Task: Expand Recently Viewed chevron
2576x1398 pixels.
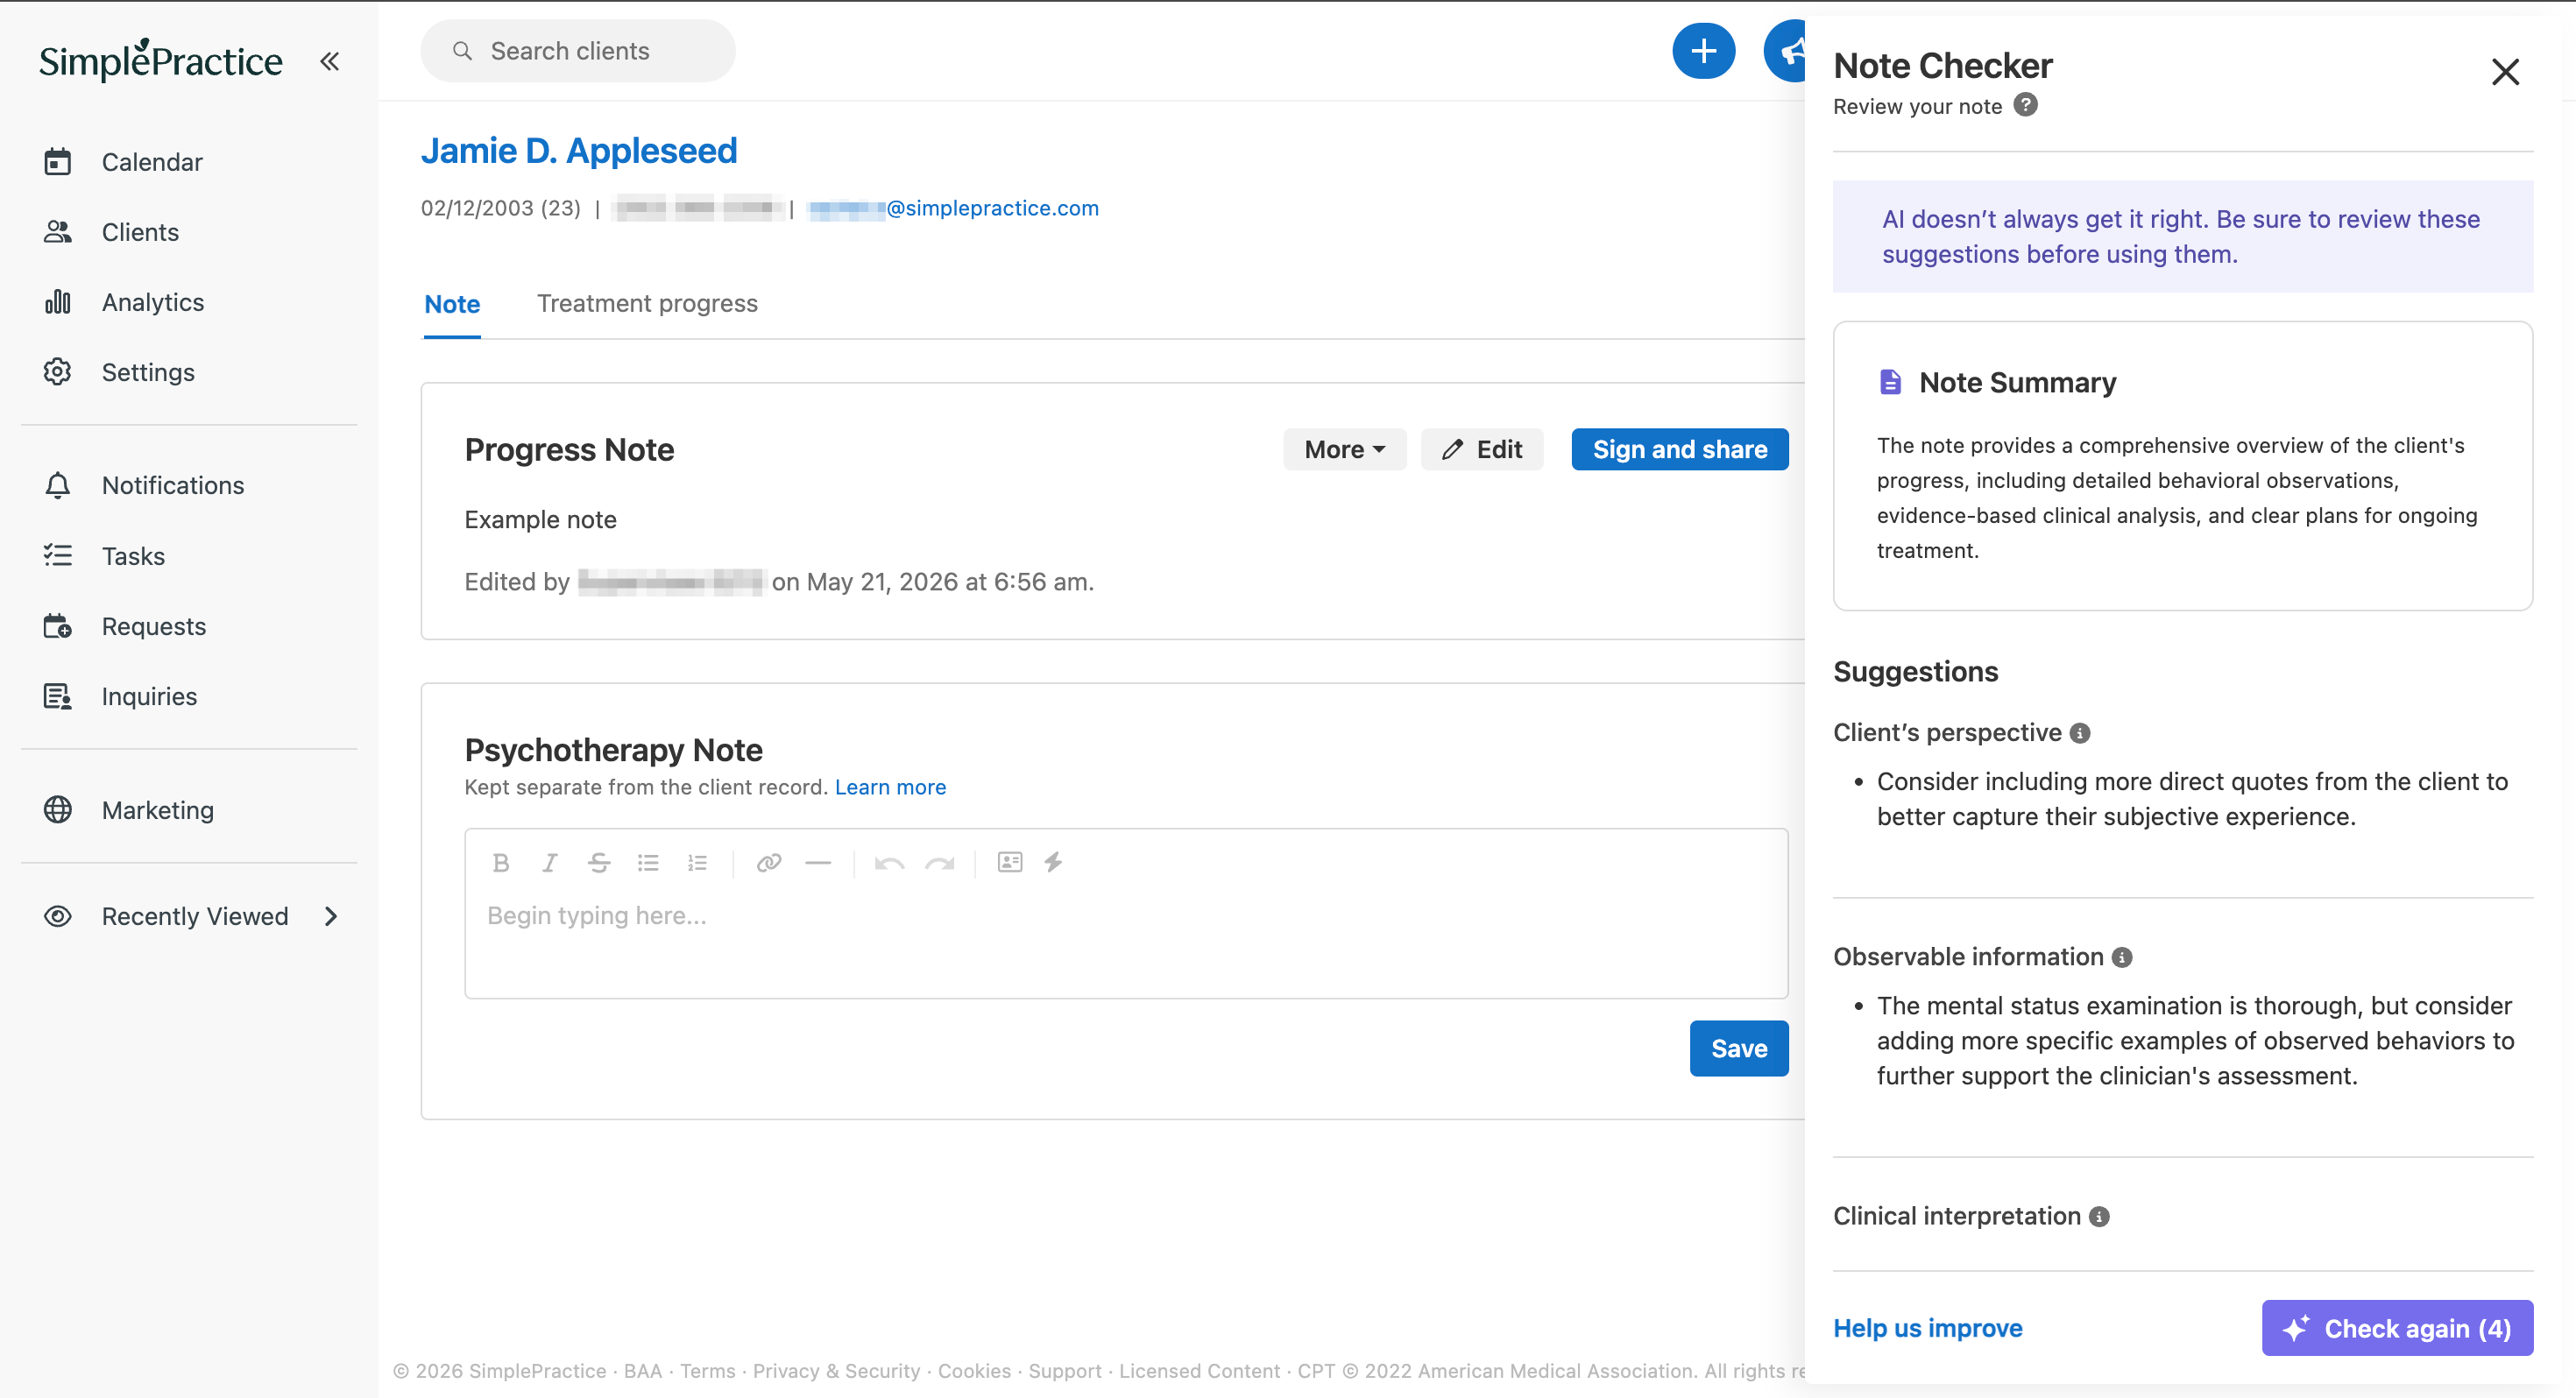Action: (x=331, y=916)
